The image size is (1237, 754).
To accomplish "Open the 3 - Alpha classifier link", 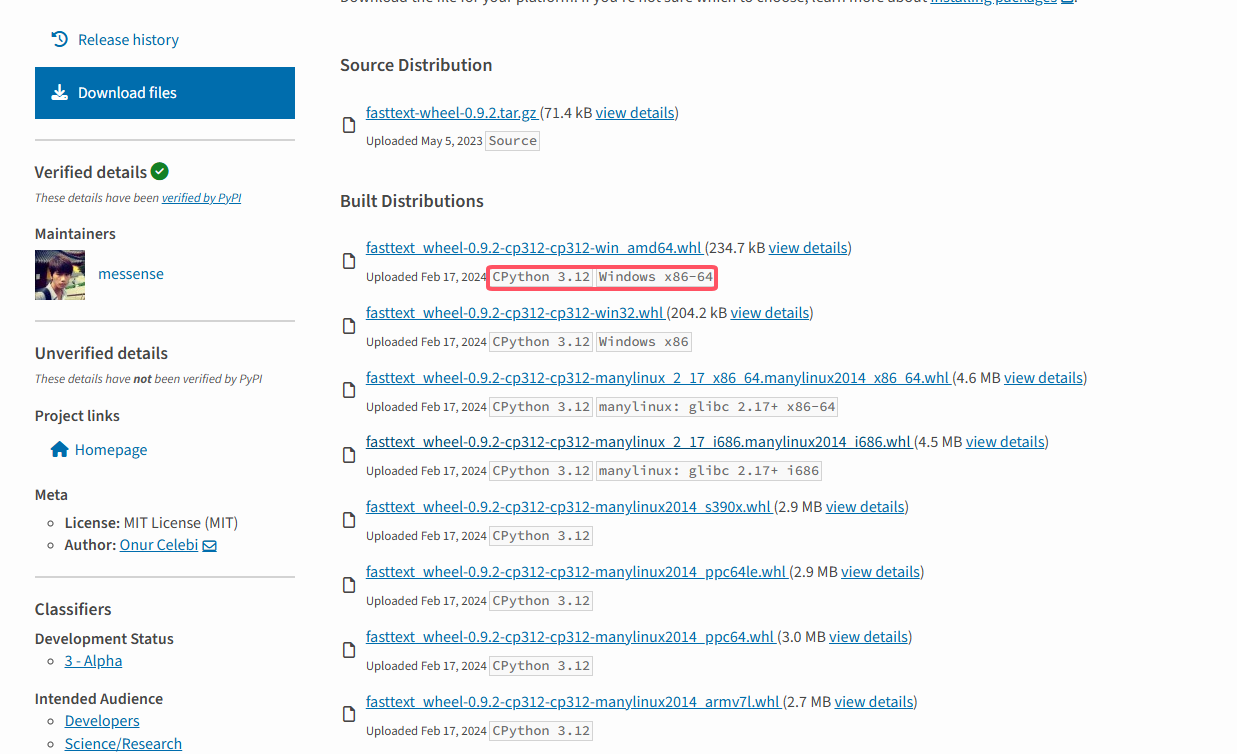I will 94,661.
